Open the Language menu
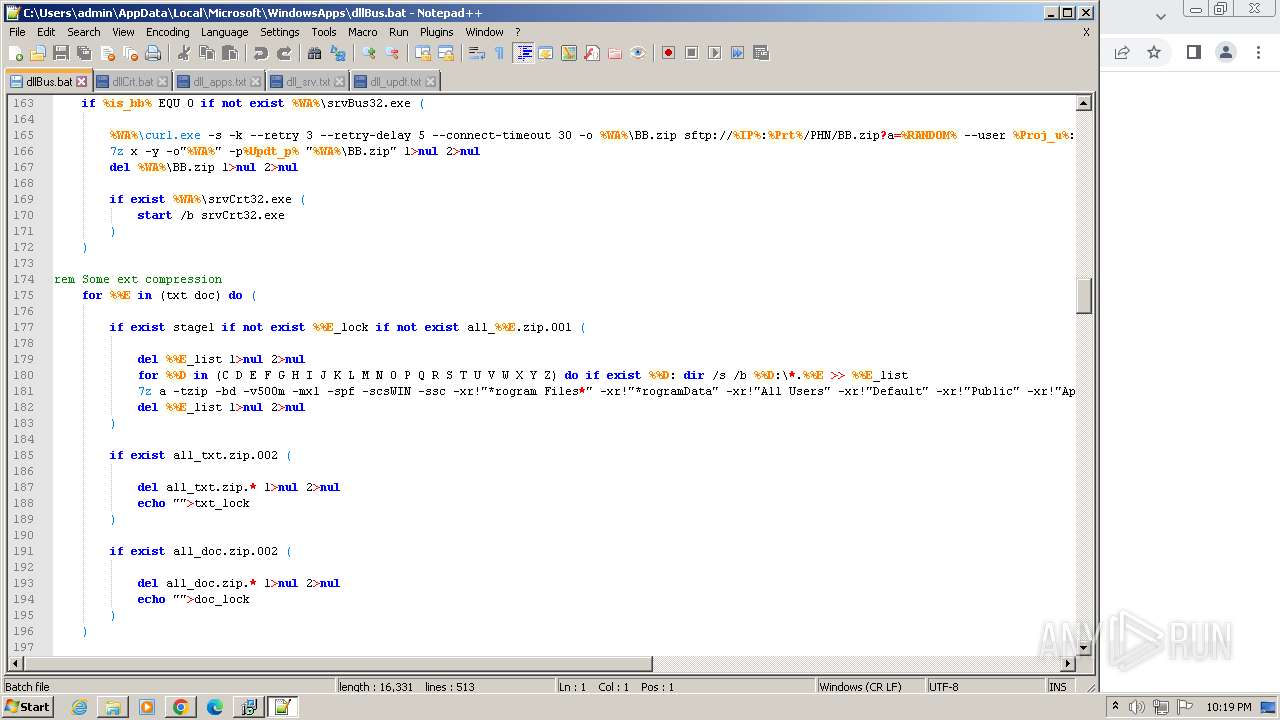 (225, 32)
